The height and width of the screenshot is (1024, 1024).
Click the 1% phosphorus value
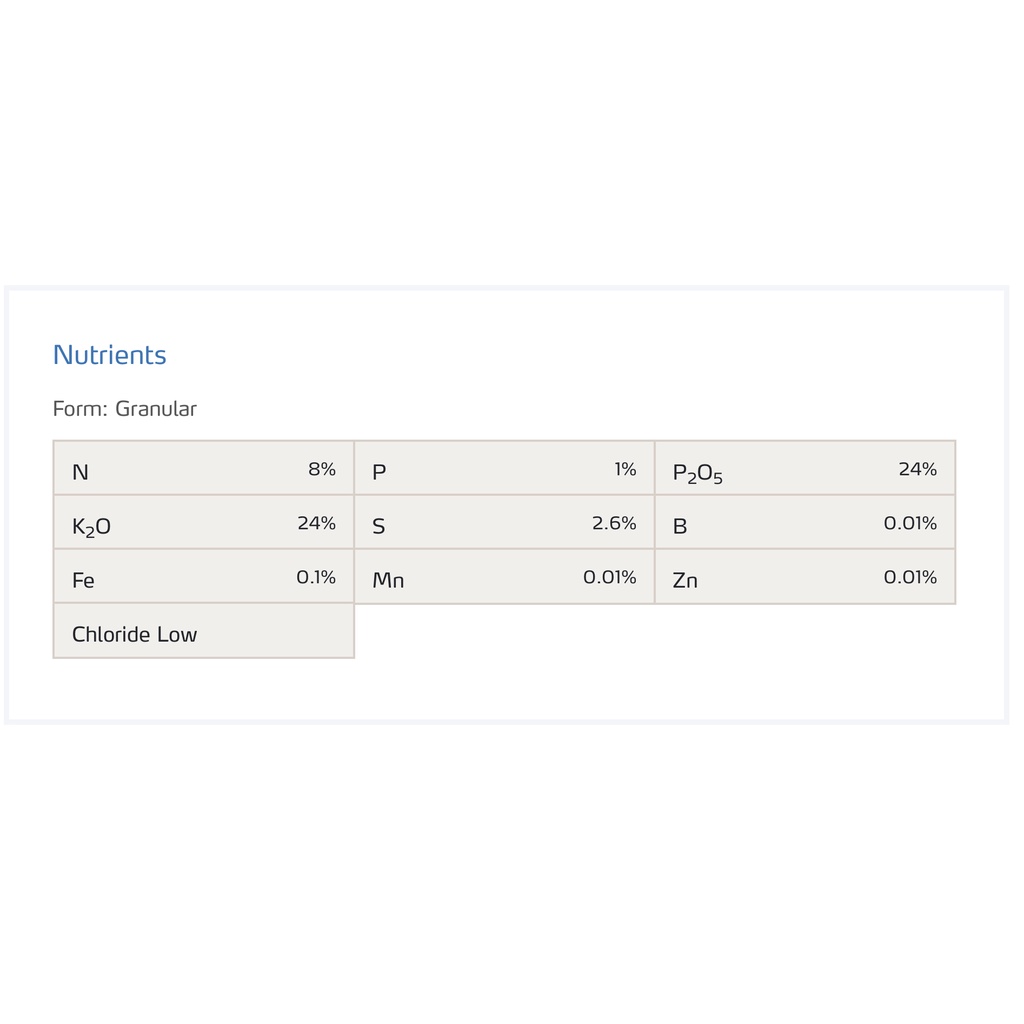625,469
